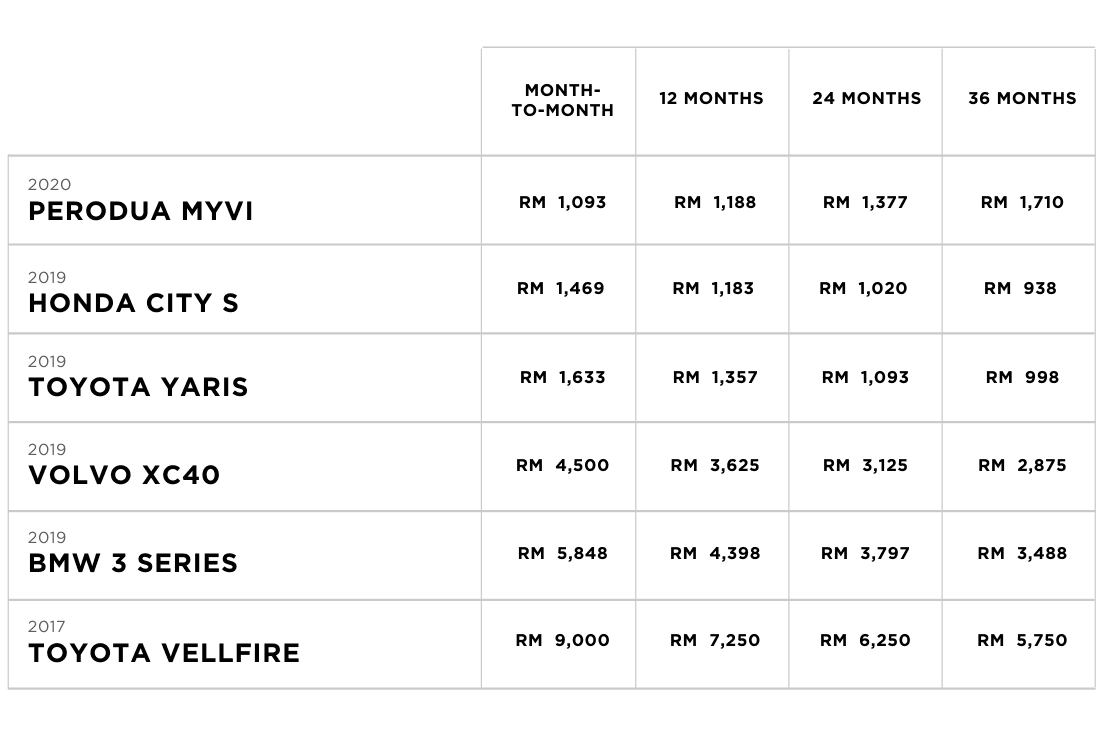Select the Myvi 36-month price RM 1,710
Image resolution: width=1104 pixels, height=736 pixels.
1022,203
